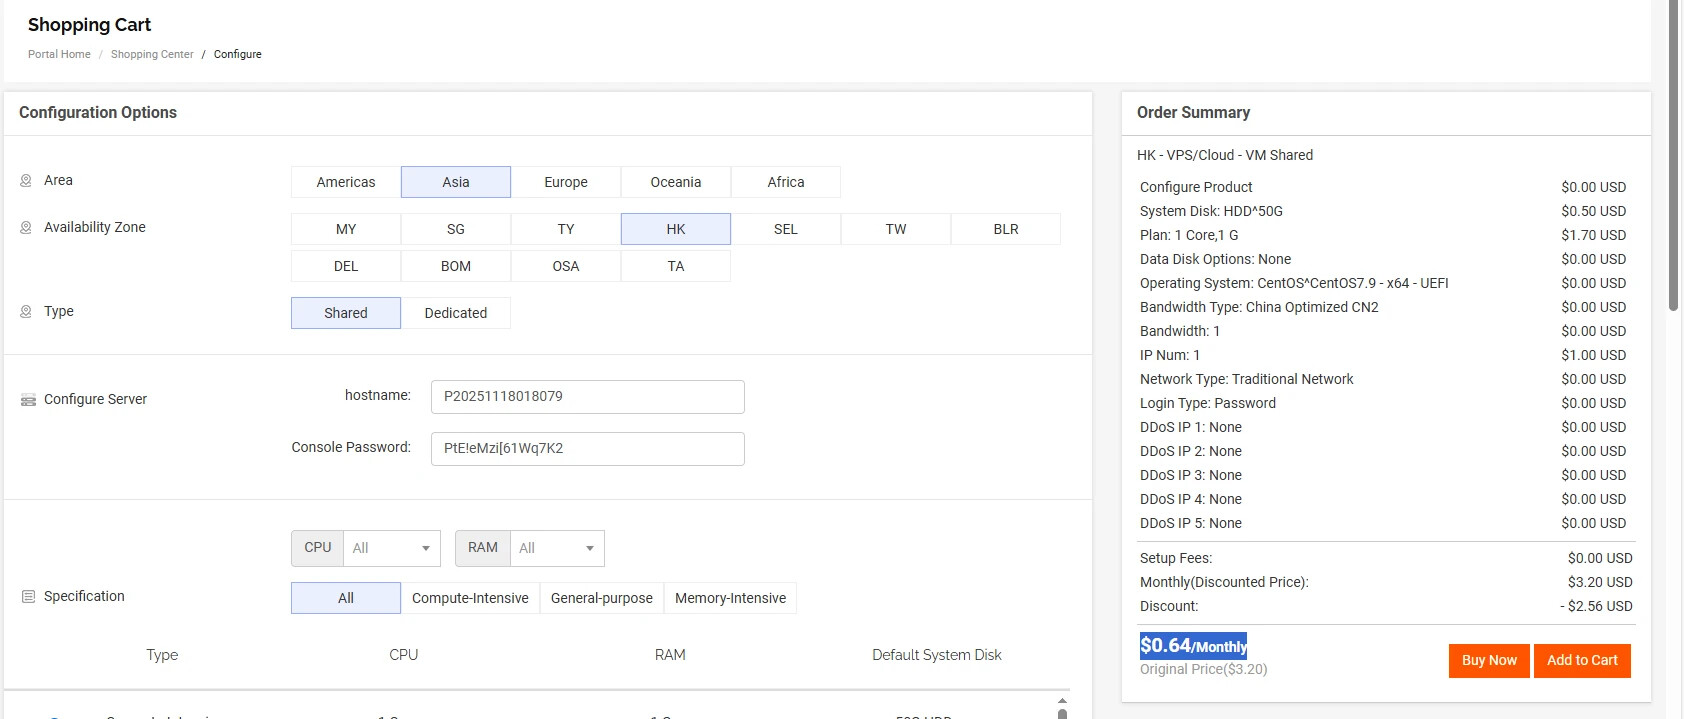Click the Add to Cart button

[1581, 660]
